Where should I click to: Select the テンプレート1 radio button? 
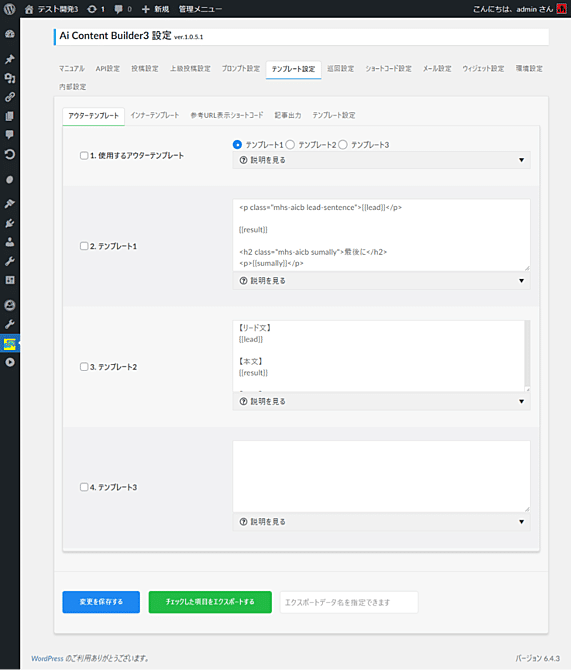pos(237,145)
